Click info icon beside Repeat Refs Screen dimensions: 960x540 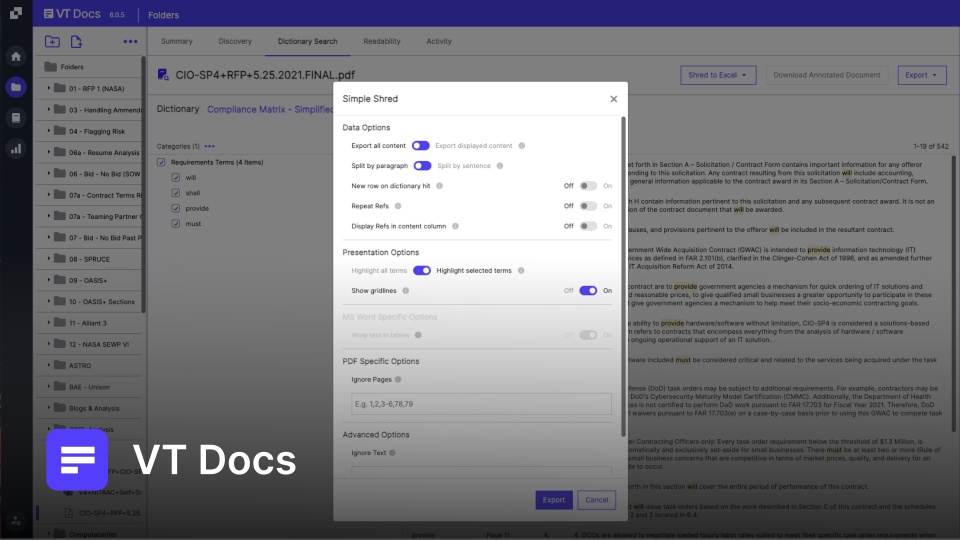coord(398,206)
